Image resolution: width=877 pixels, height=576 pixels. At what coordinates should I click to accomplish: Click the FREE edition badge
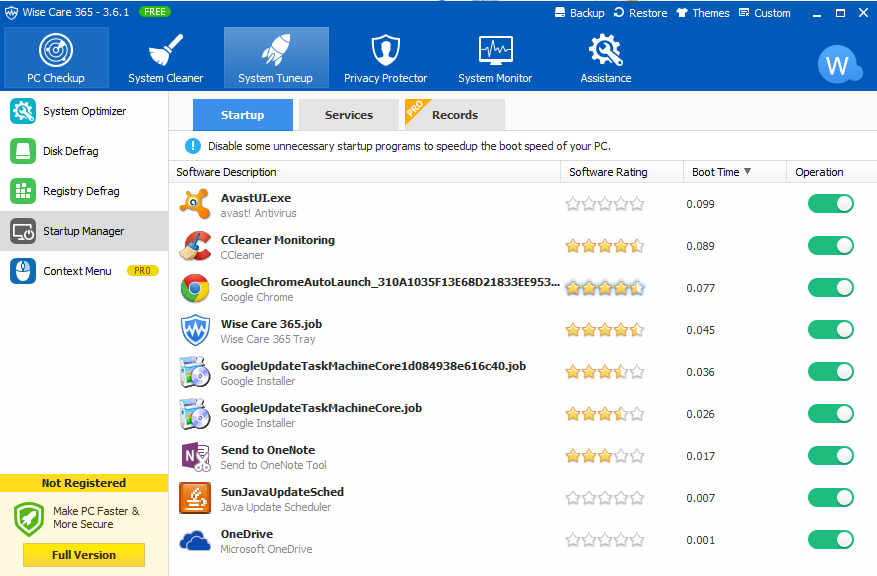click(155, 12)
